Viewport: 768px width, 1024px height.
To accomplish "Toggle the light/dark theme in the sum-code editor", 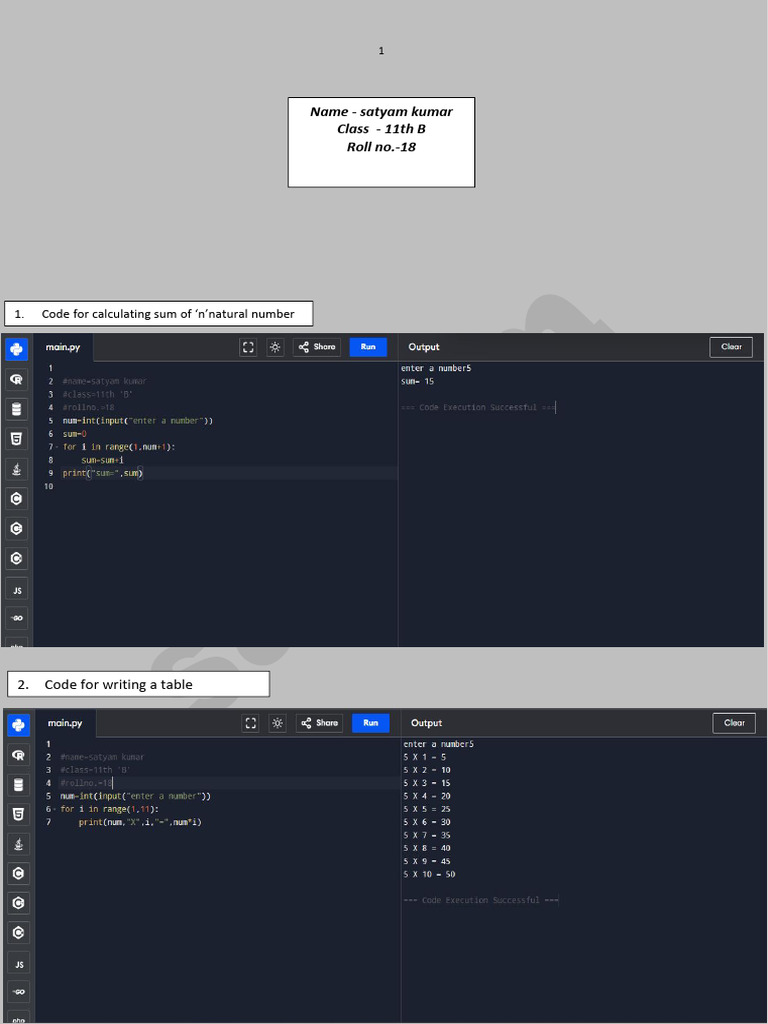I will pyautogui.click(x=276, y=347).
